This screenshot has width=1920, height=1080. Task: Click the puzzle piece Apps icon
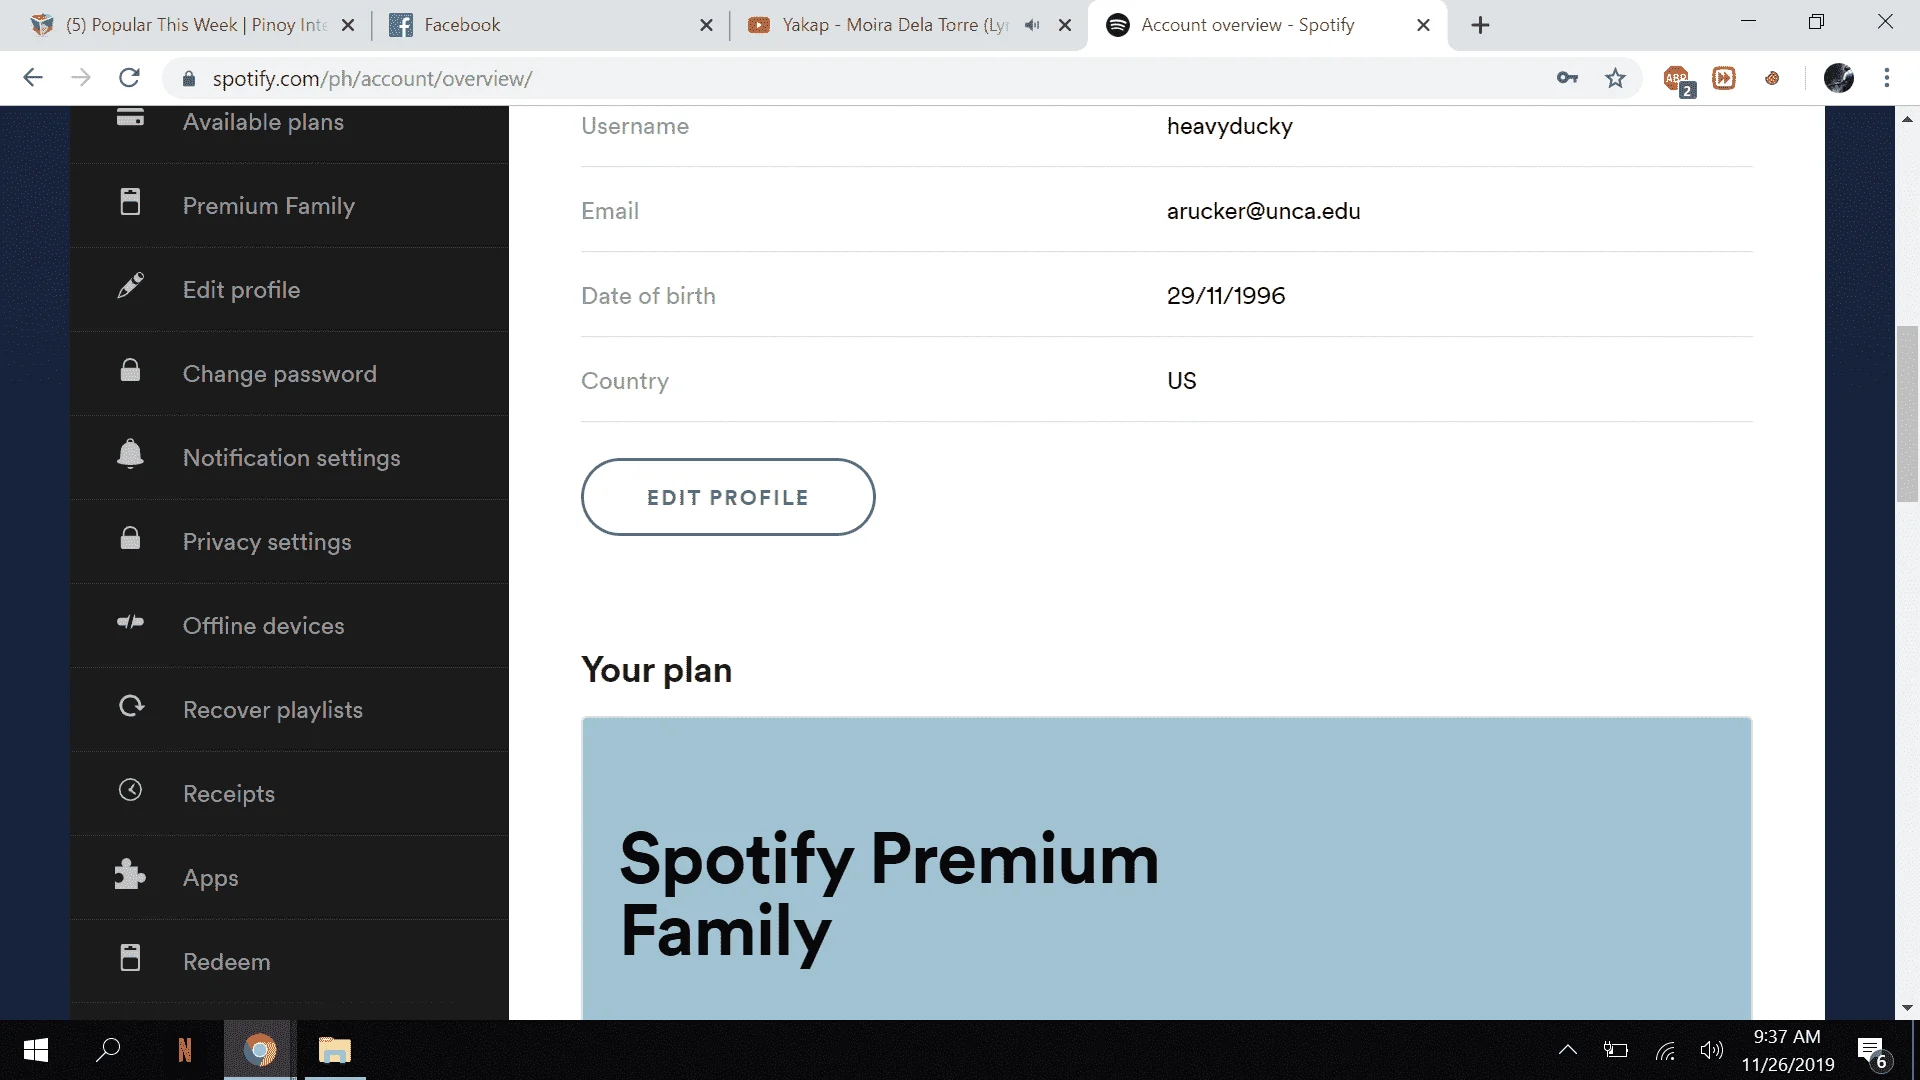tap(130, 875)
